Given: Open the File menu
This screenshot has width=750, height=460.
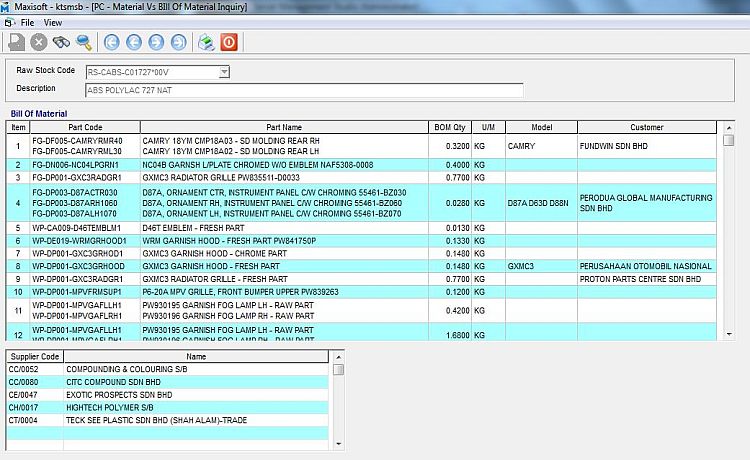Looking at the screenshot, I should point(27,21).
